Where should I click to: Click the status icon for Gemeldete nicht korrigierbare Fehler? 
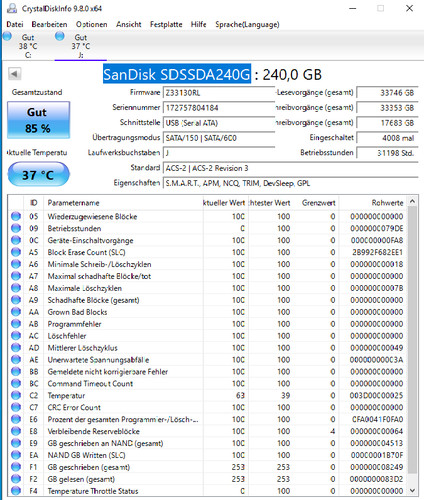[16, 371]
